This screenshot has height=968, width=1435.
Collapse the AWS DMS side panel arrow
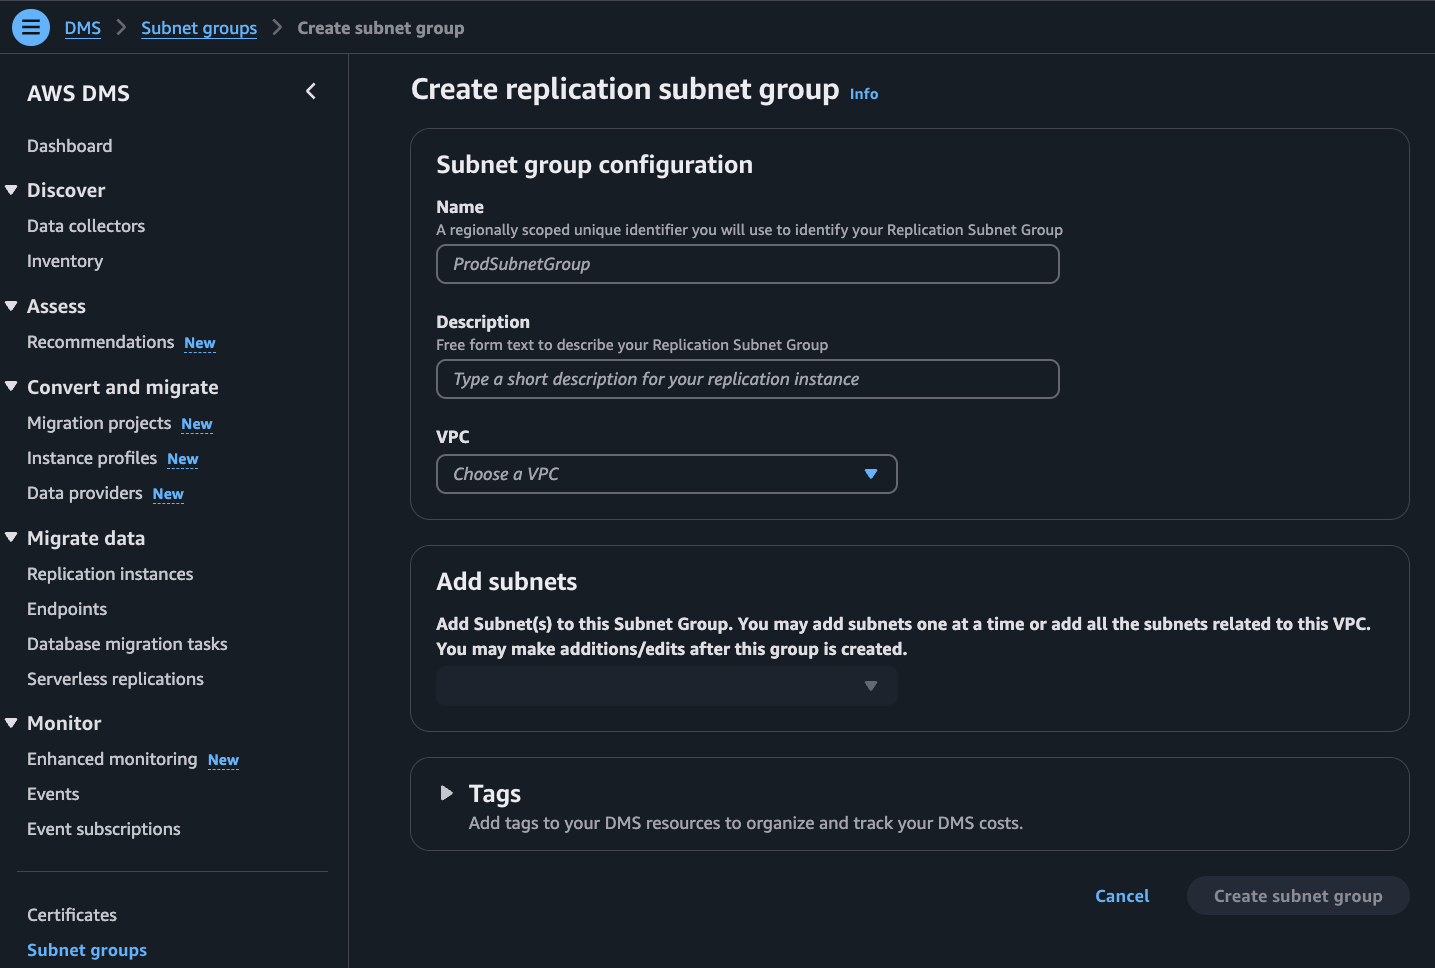pyautogui.click(x=311, y=92)
